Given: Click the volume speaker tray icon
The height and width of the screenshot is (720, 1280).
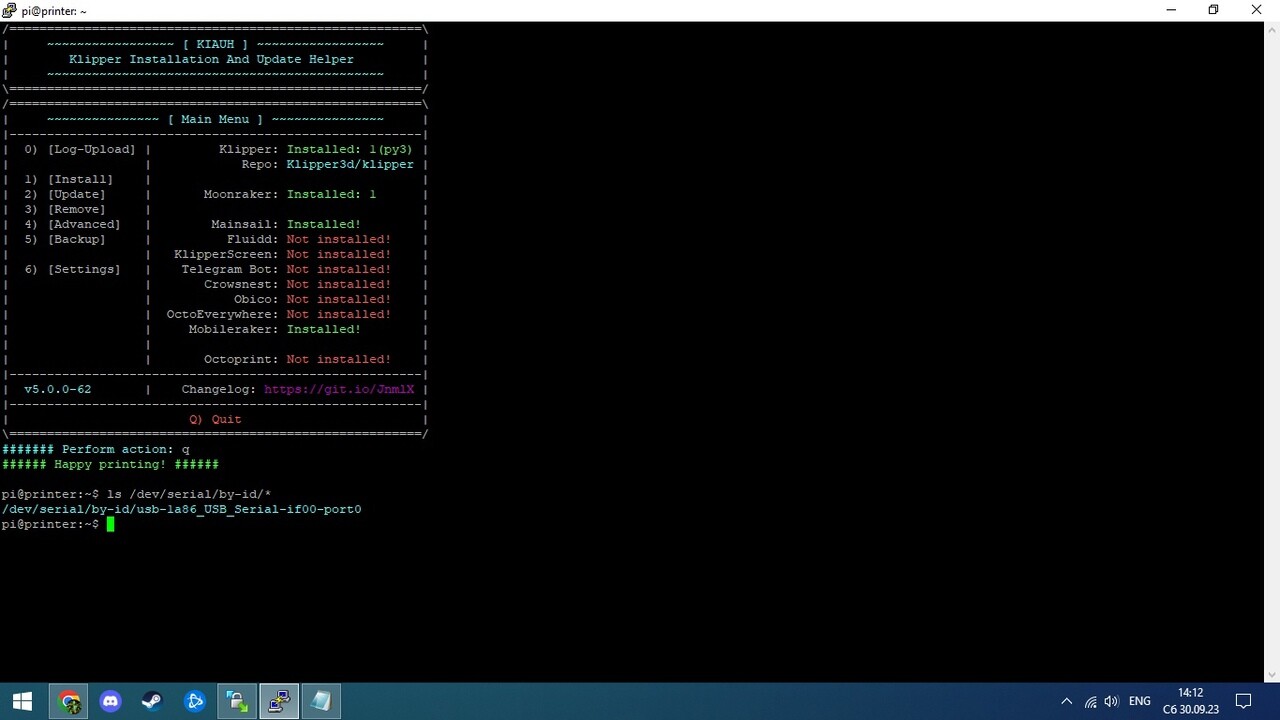Looking at the screenshot, I should 1111,702.
